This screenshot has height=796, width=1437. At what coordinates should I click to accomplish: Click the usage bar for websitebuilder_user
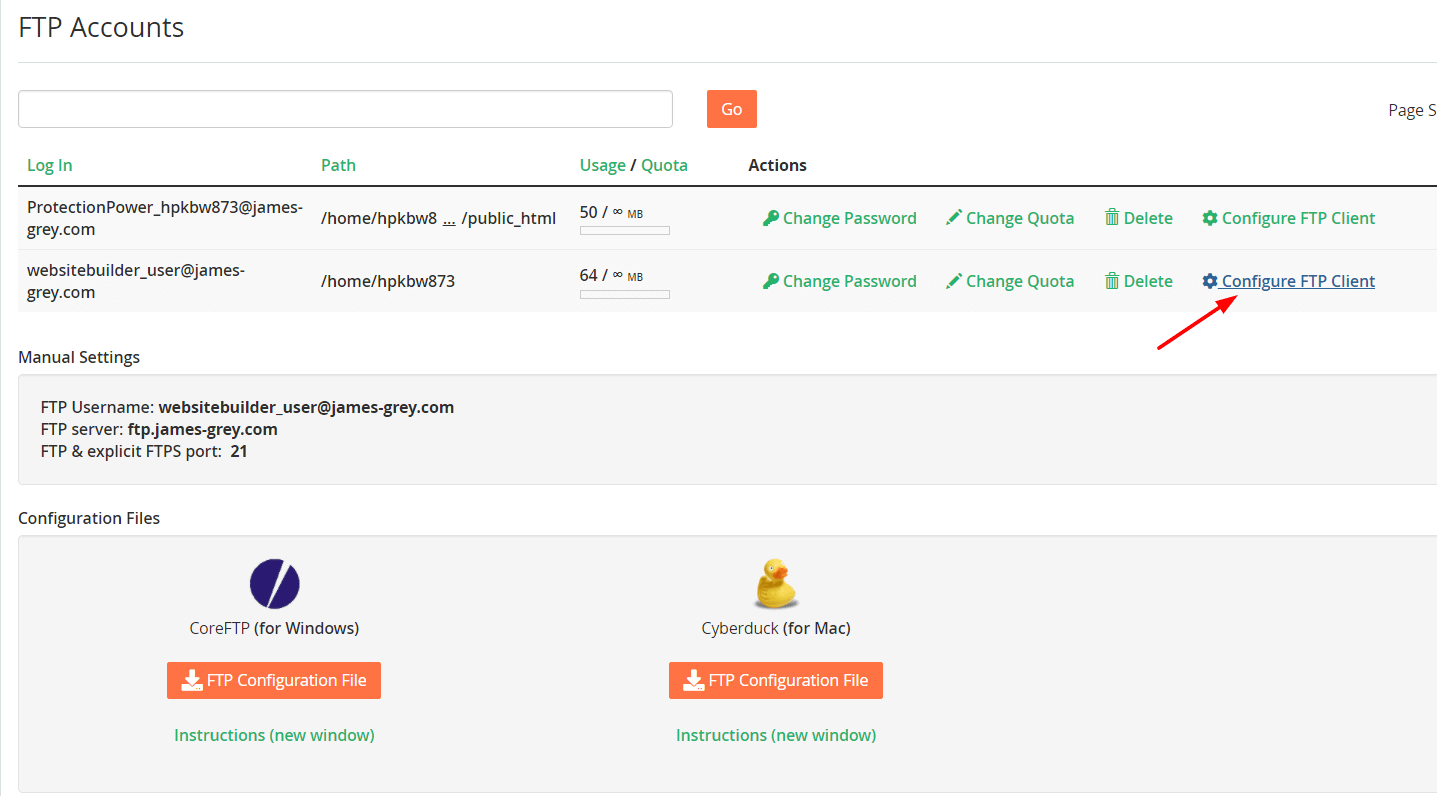pyautogui.click(x=624, y=294)
